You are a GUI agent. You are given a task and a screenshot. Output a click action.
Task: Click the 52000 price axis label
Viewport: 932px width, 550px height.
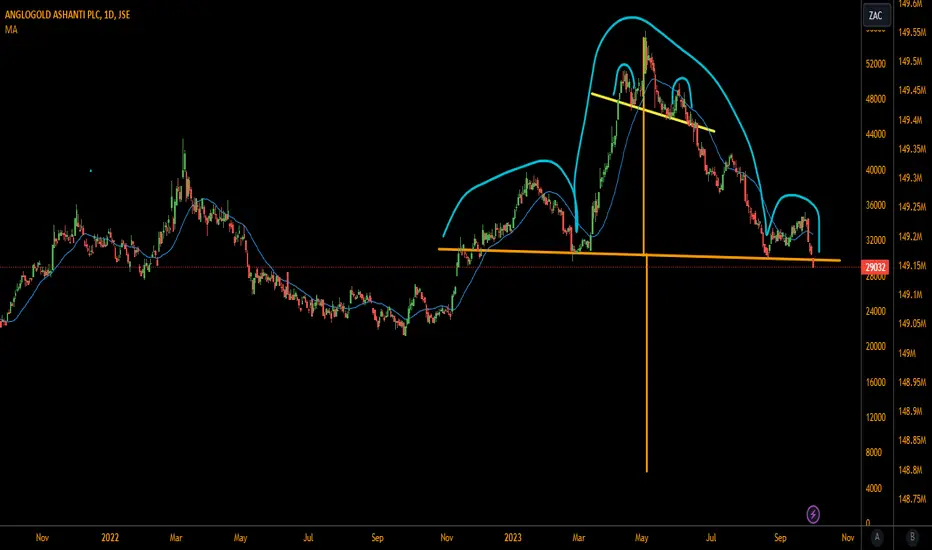pyautogui.click(x=876, y=64)
